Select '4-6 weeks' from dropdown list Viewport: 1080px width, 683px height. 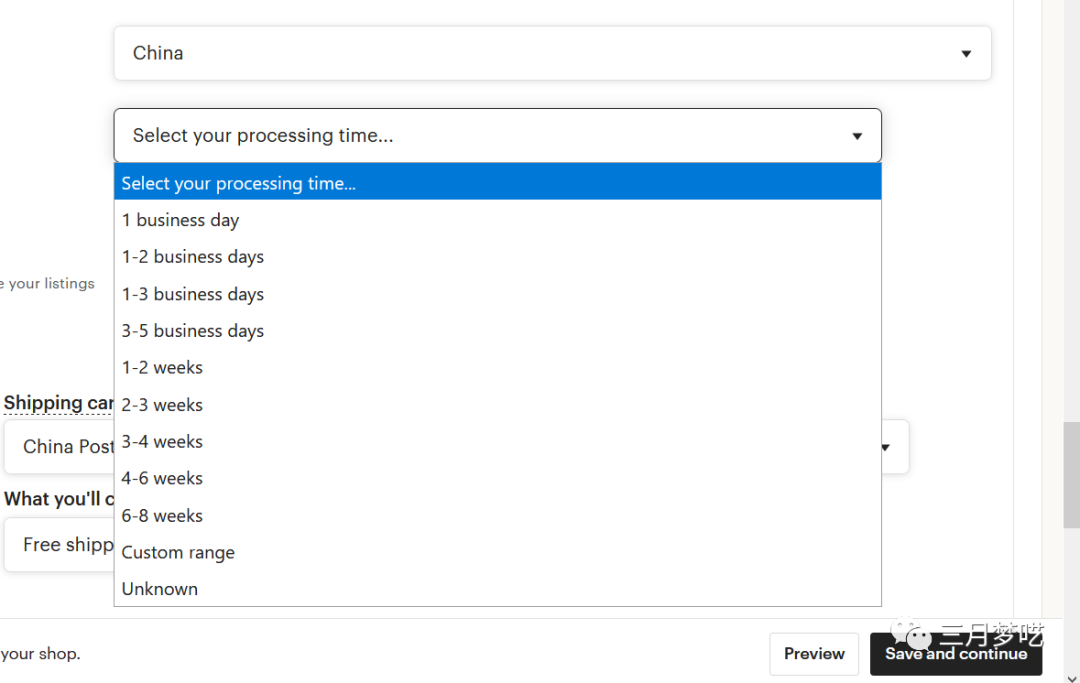point(162,479)
